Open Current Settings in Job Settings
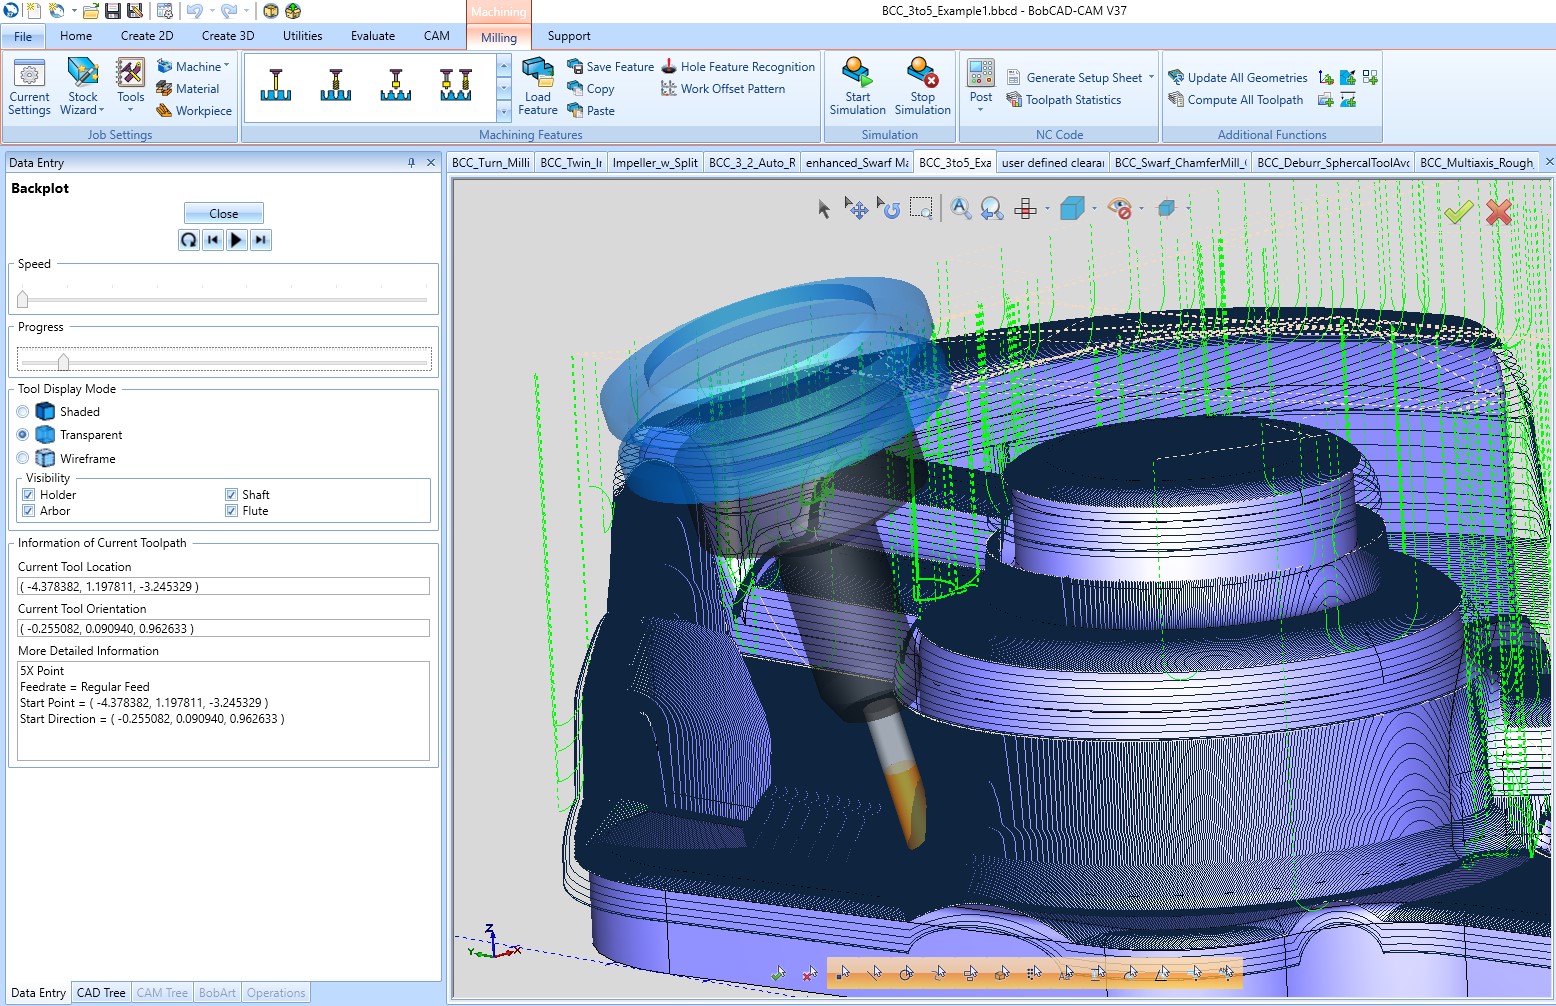1556x1006 pixels. click(29, 87)
